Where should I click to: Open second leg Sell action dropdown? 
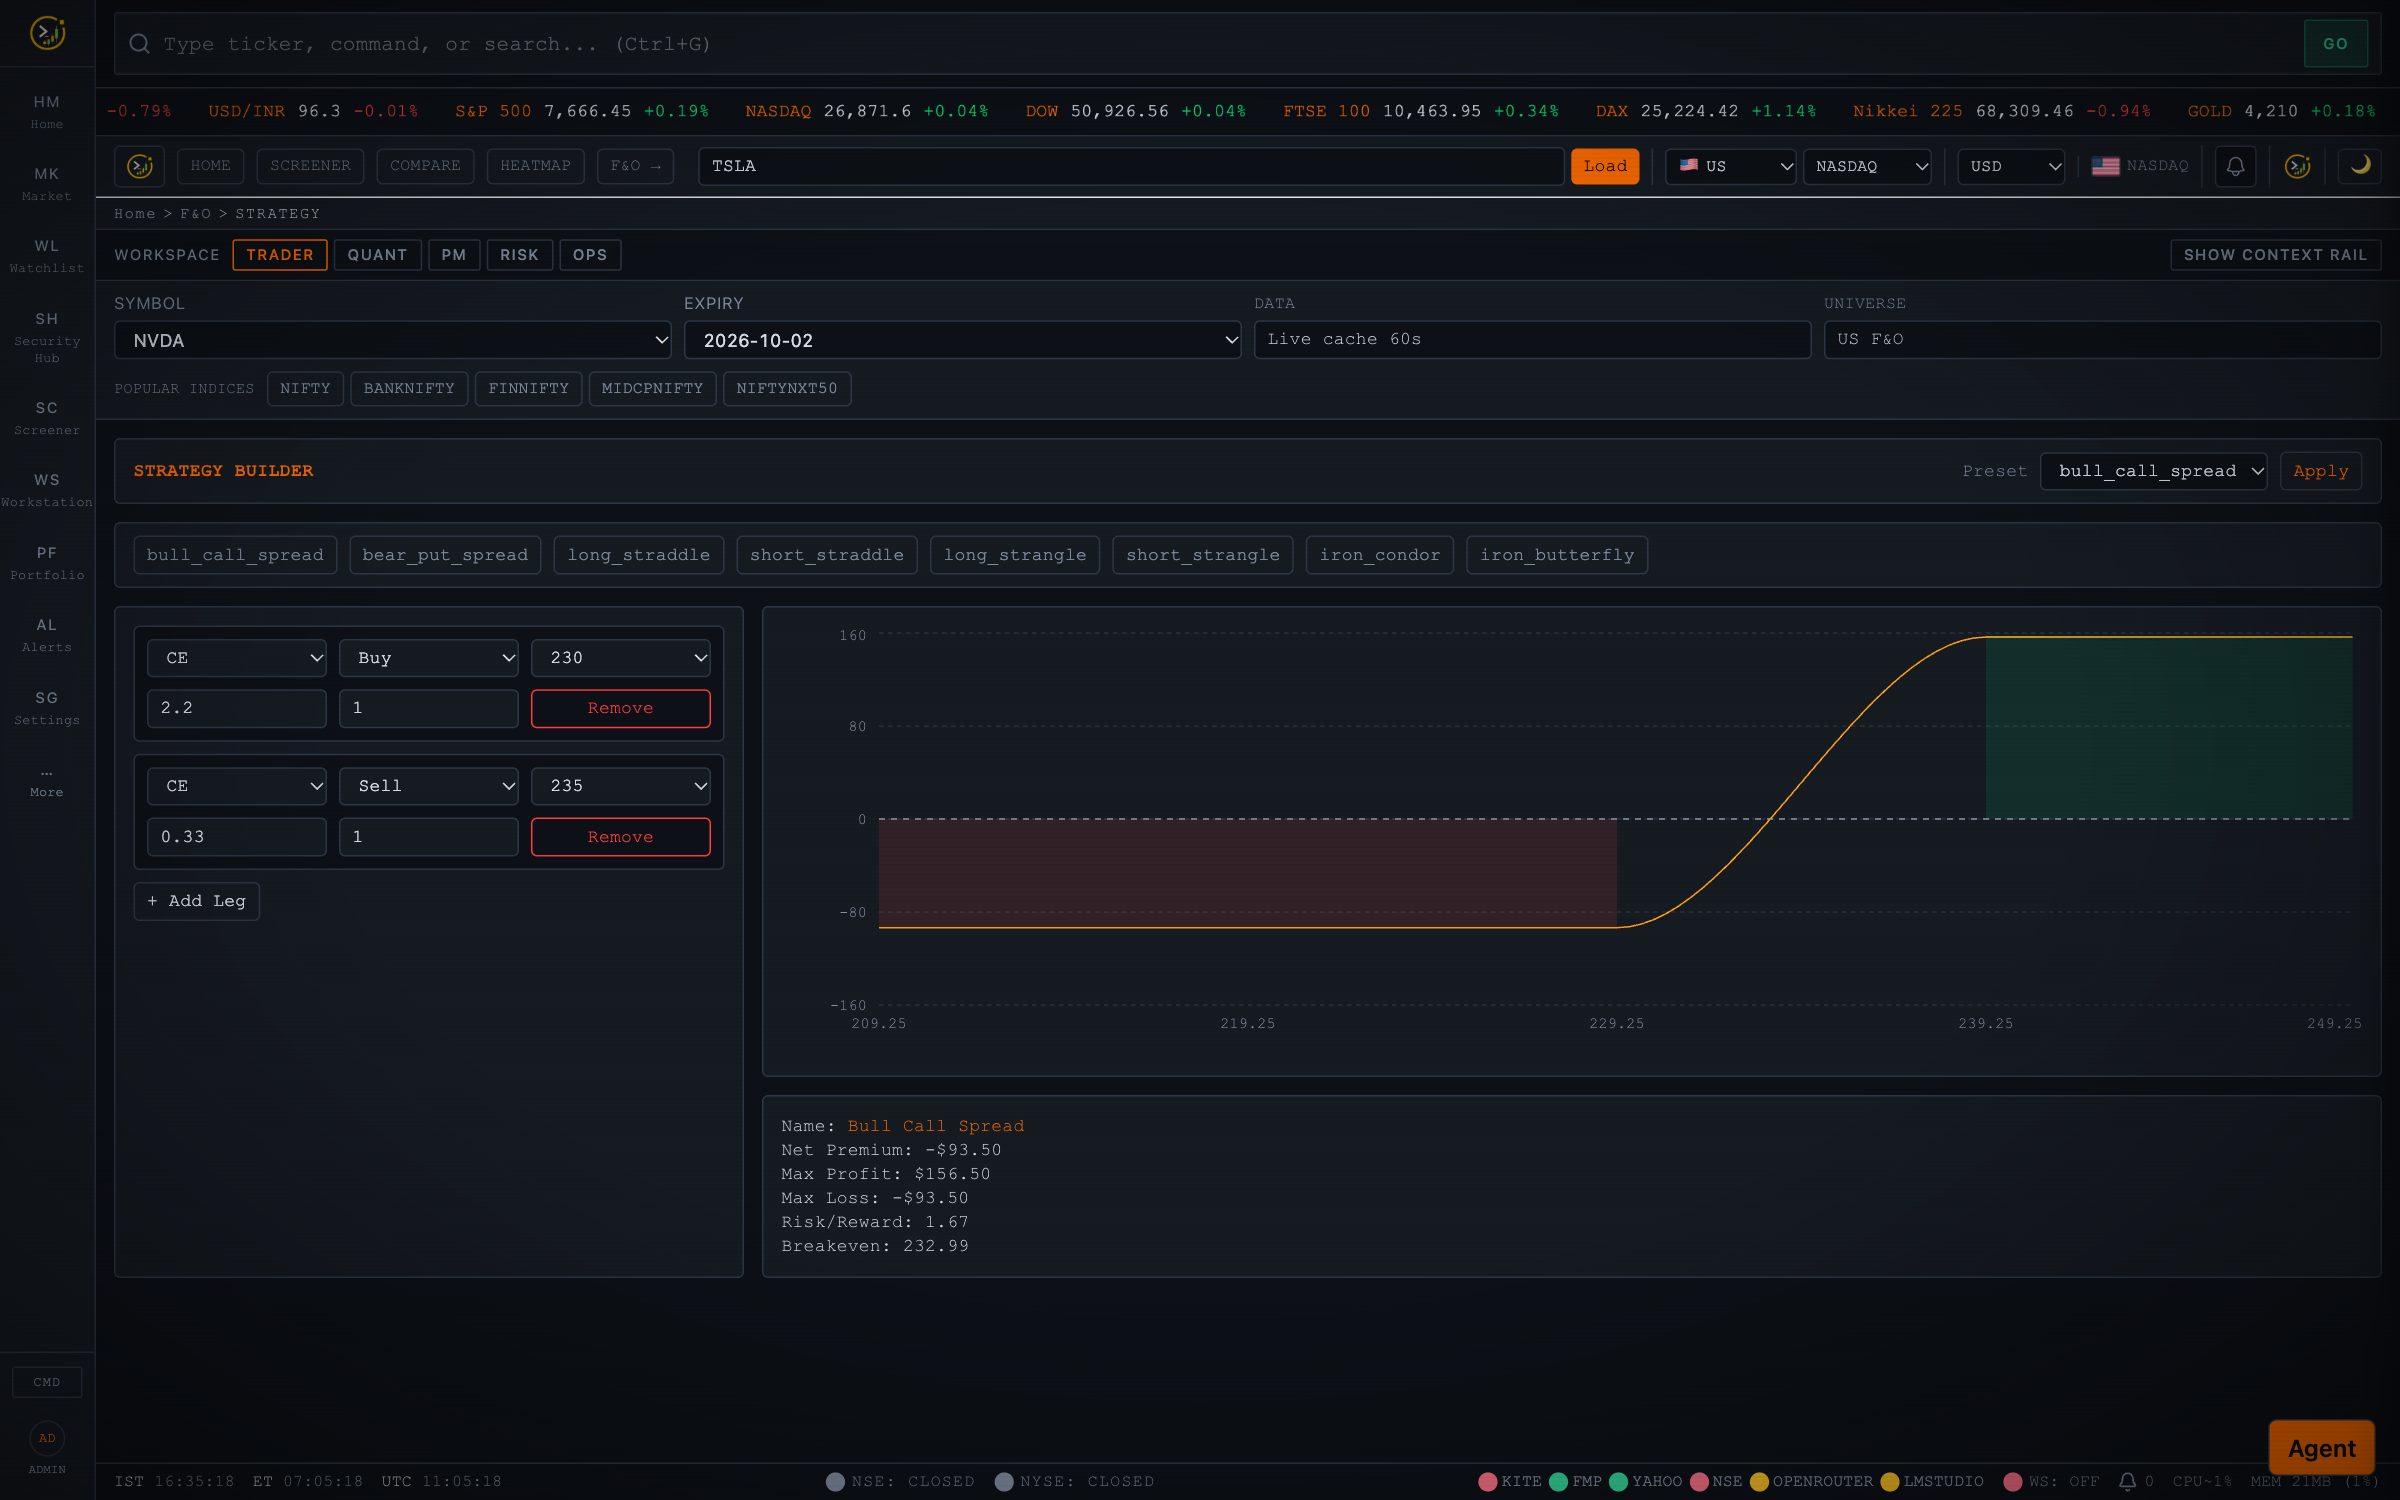click(x=429, y=786)
